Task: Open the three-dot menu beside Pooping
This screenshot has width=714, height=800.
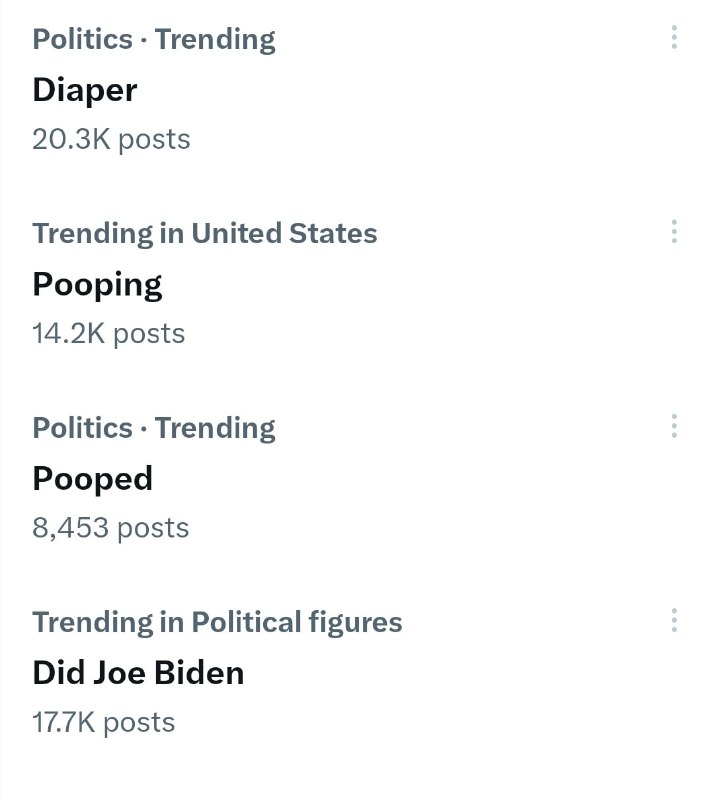Action: coord(675,232)
